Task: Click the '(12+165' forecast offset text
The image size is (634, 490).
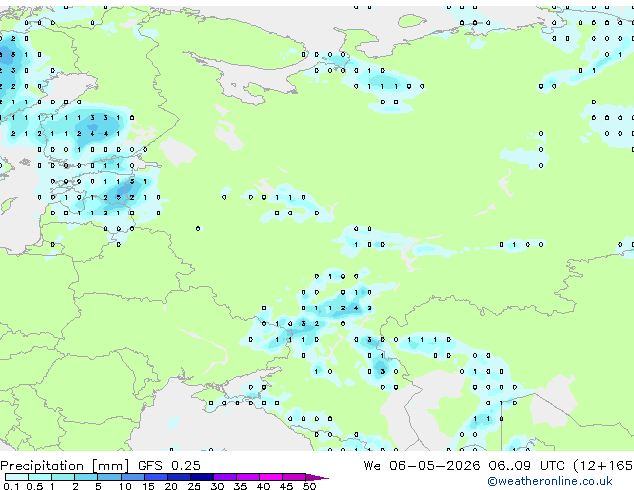Action: click(x=603, y=466)
